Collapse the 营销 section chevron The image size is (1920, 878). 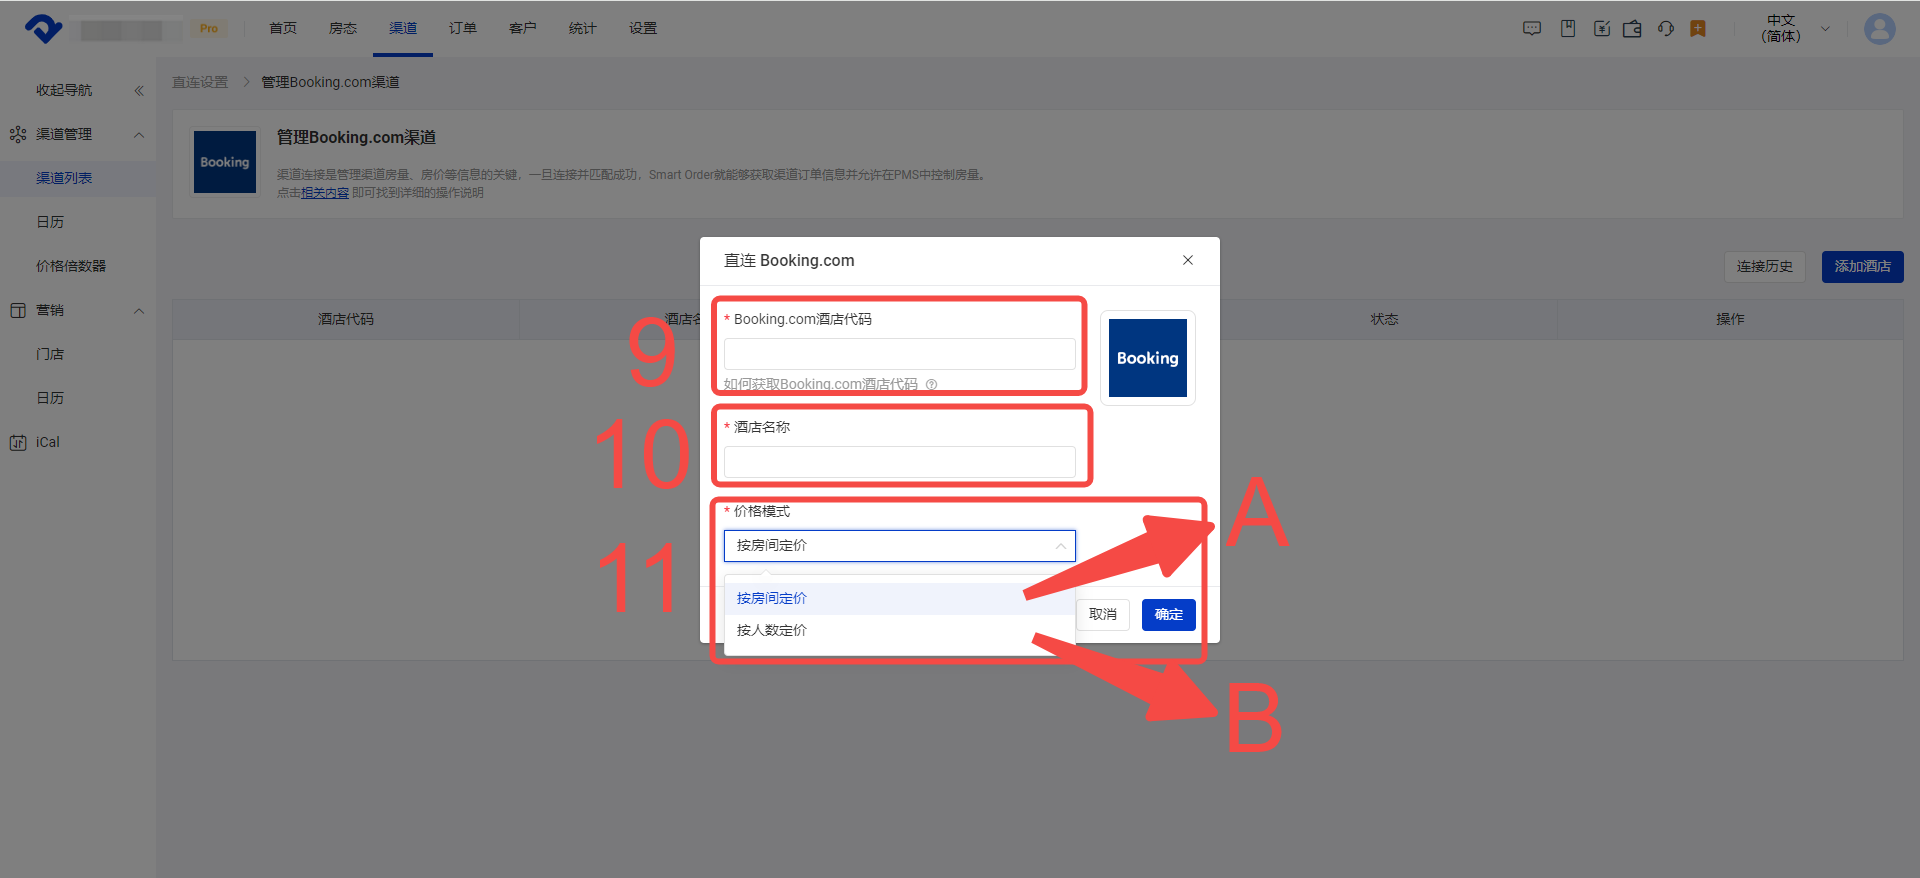pos(139,311)
